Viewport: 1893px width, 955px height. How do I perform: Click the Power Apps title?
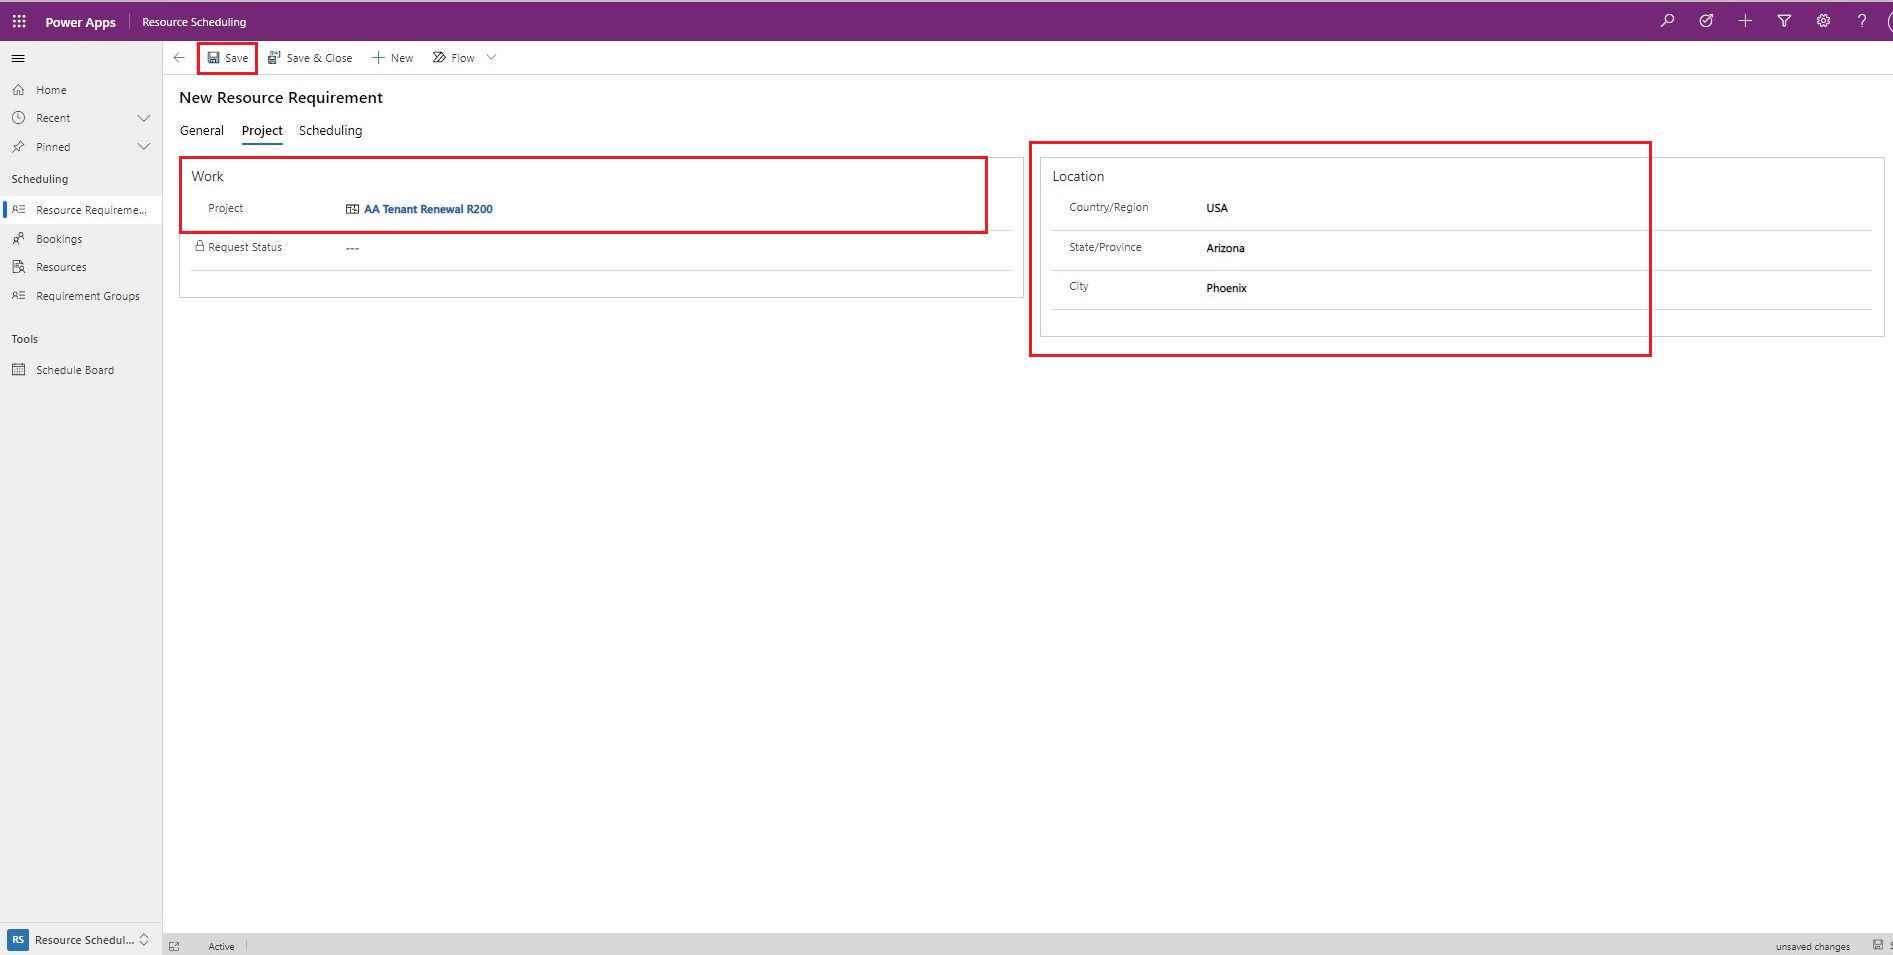click(80, 22)
